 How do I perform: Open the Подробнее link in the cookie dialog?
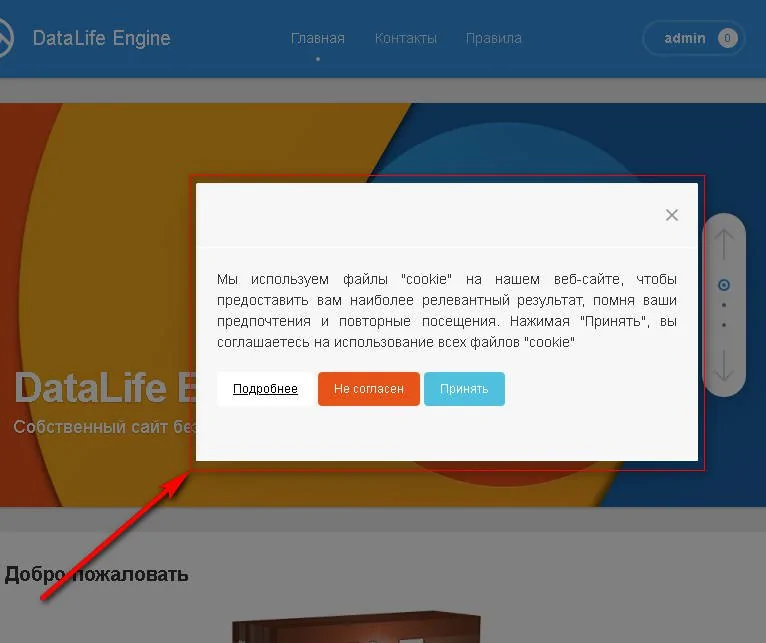[x=265, y=389]
